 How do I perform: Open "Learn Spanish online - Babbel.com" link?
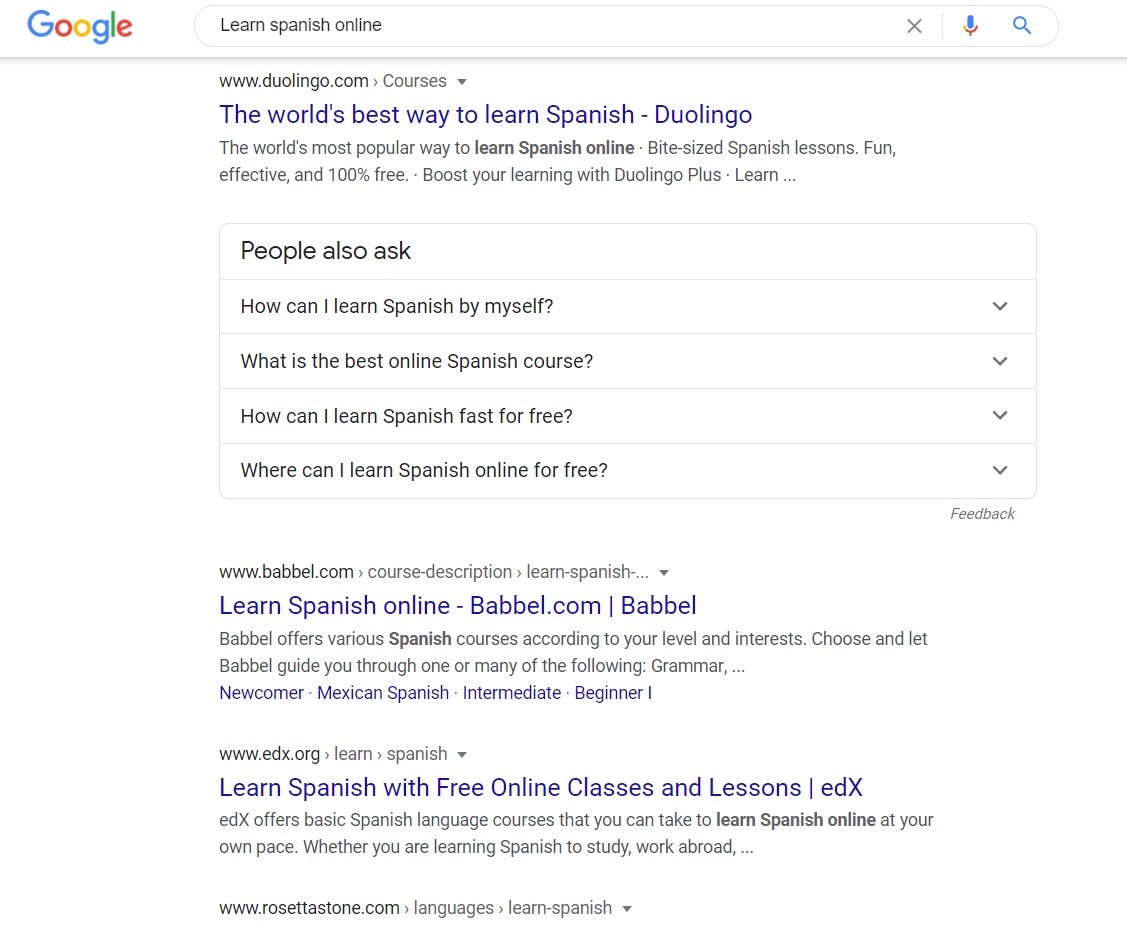458,606
